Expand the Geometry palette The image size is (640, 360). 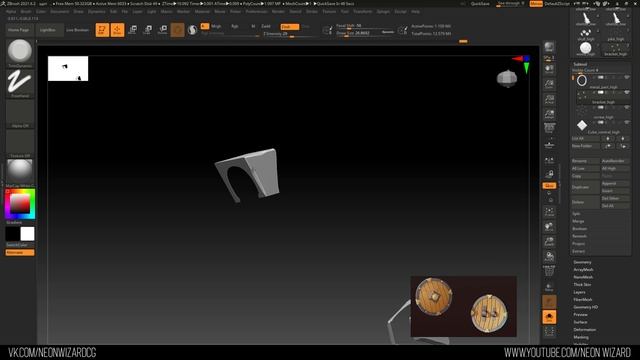pos(582,262)
